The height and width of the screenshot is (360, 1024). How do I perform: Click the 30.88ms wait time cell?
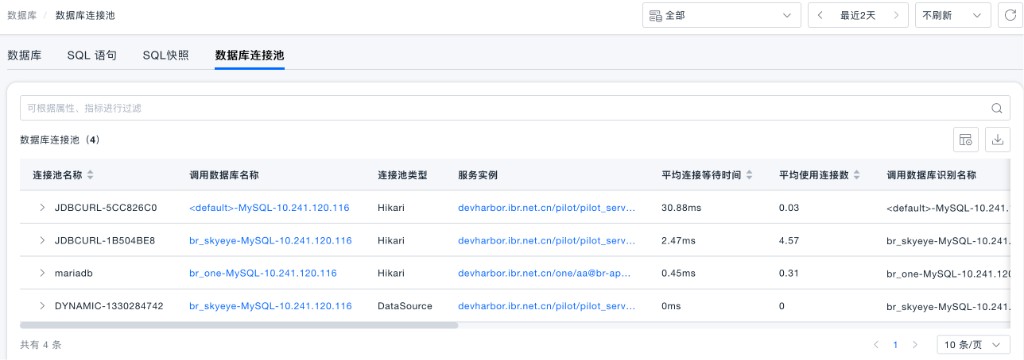click(681, 208)
